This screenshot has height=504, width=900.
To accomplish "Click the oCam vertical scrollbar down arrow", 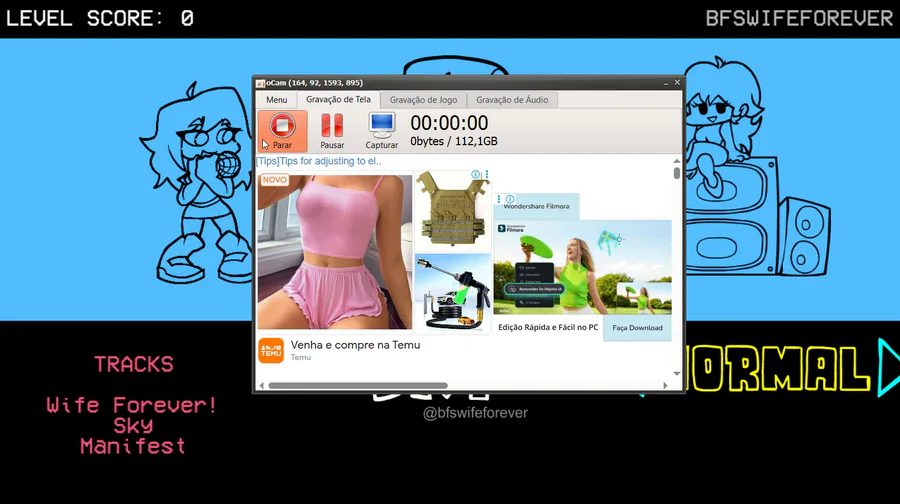I will click(677, 374).
